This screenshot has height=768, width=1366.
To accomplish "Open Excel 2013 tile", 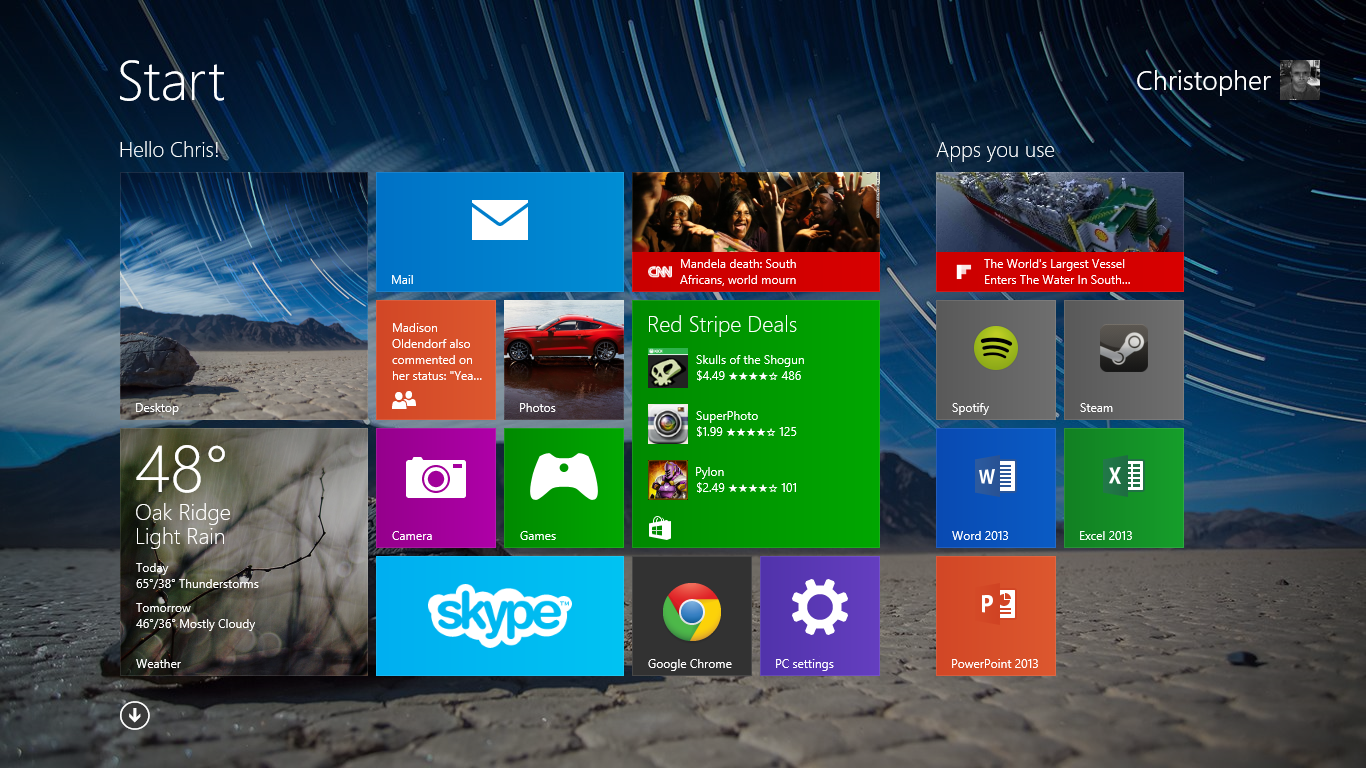I will [x=1124, y=488].
